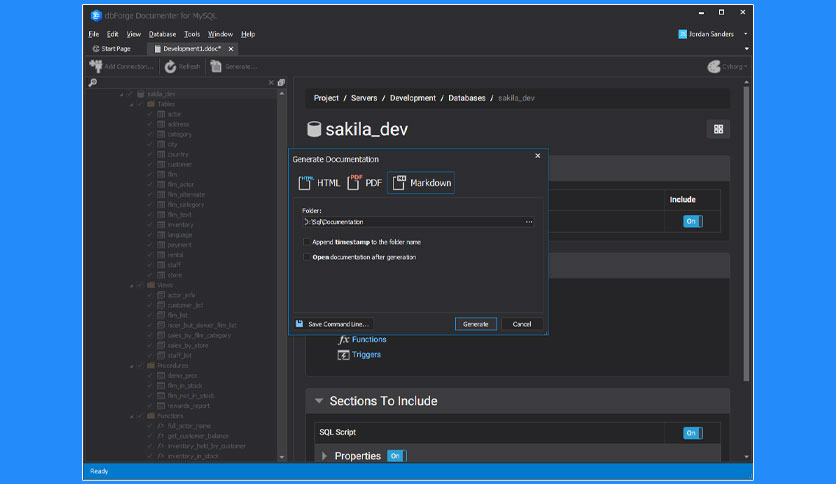
Task: Close the Development1.ddoc tab
Action: click(x=231, y=49)
